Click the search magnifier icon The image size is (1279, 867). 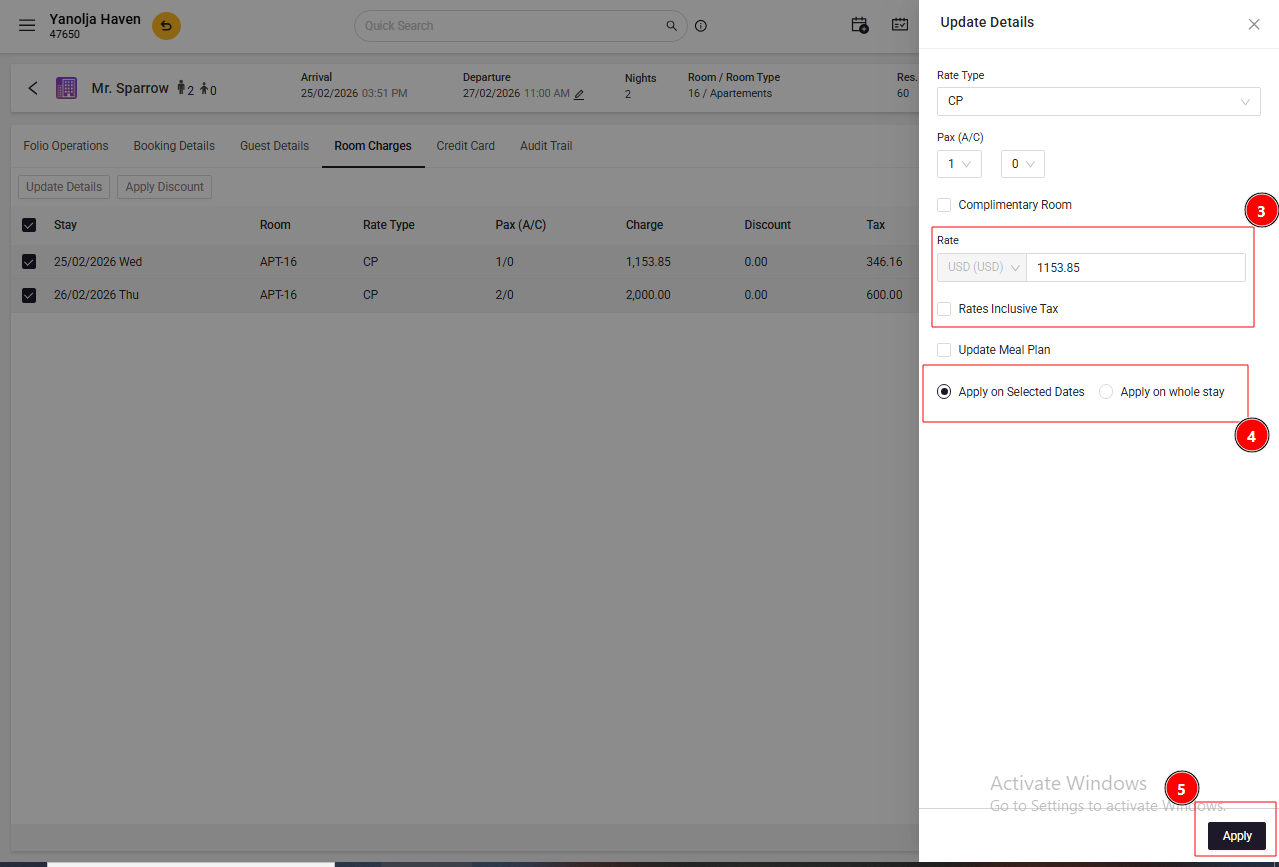[x=671, y=26]
